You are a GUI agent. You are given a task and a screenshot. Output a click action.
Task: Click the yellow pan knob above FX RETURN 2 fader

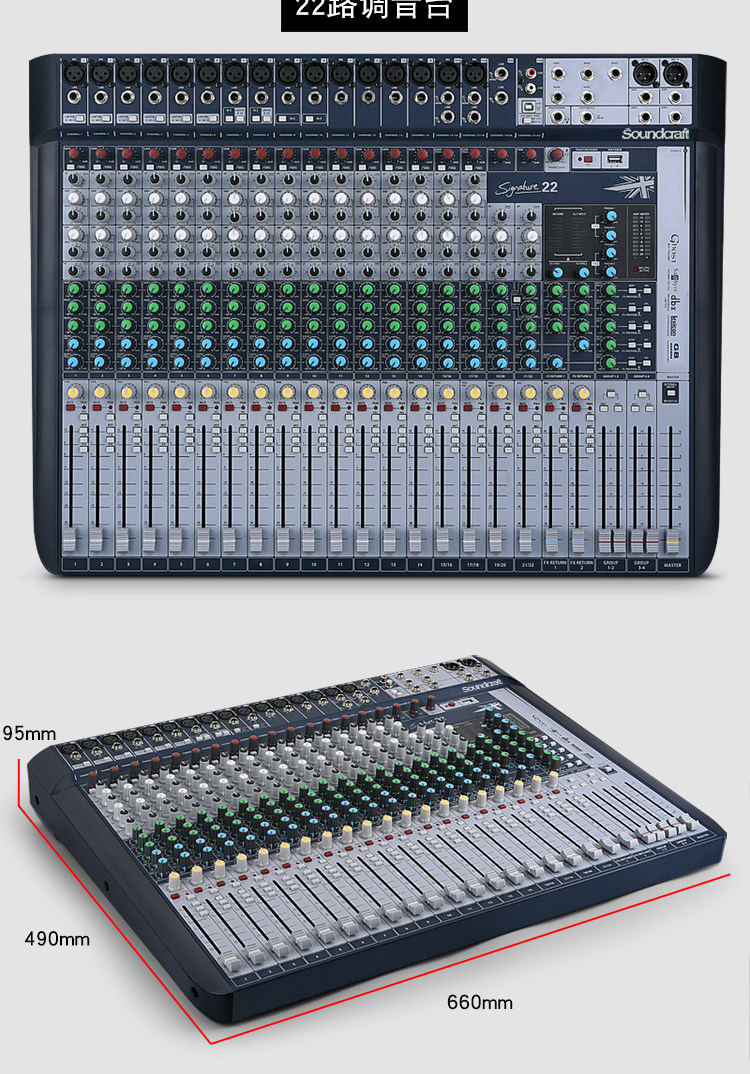point(583,392)
